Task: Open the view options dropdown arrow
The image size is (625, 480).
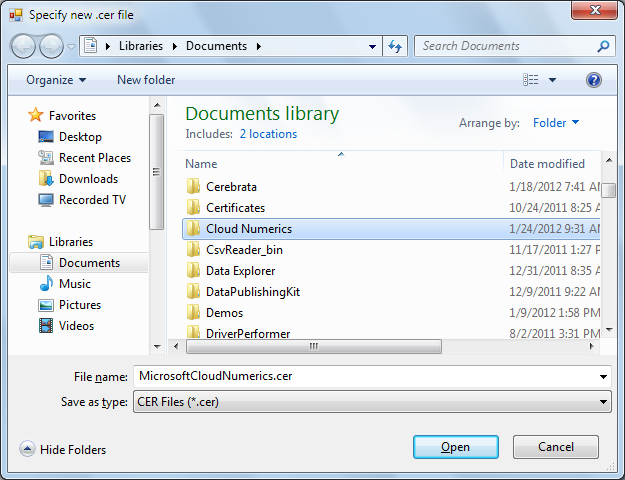Action: click(552, 80)
